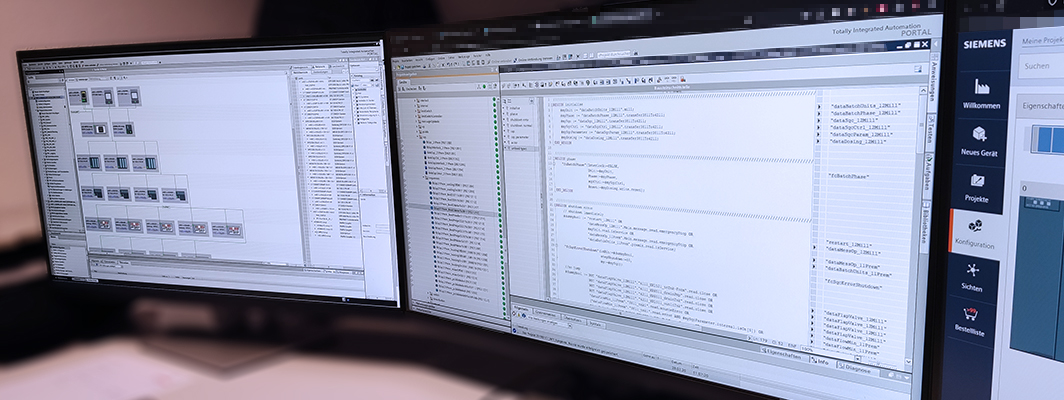This screenshot has width=1064, height=400.
Task: Switch to the Diagnose inspector tab
Action: click(x=854, y=369)
